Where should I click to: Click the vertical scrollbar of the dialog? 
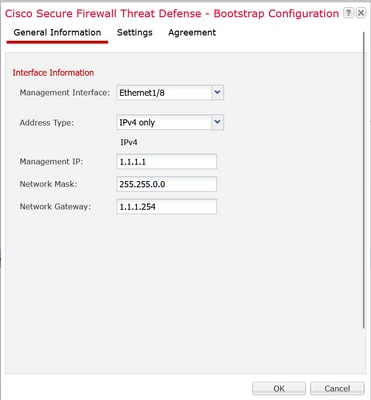(364, 180)
